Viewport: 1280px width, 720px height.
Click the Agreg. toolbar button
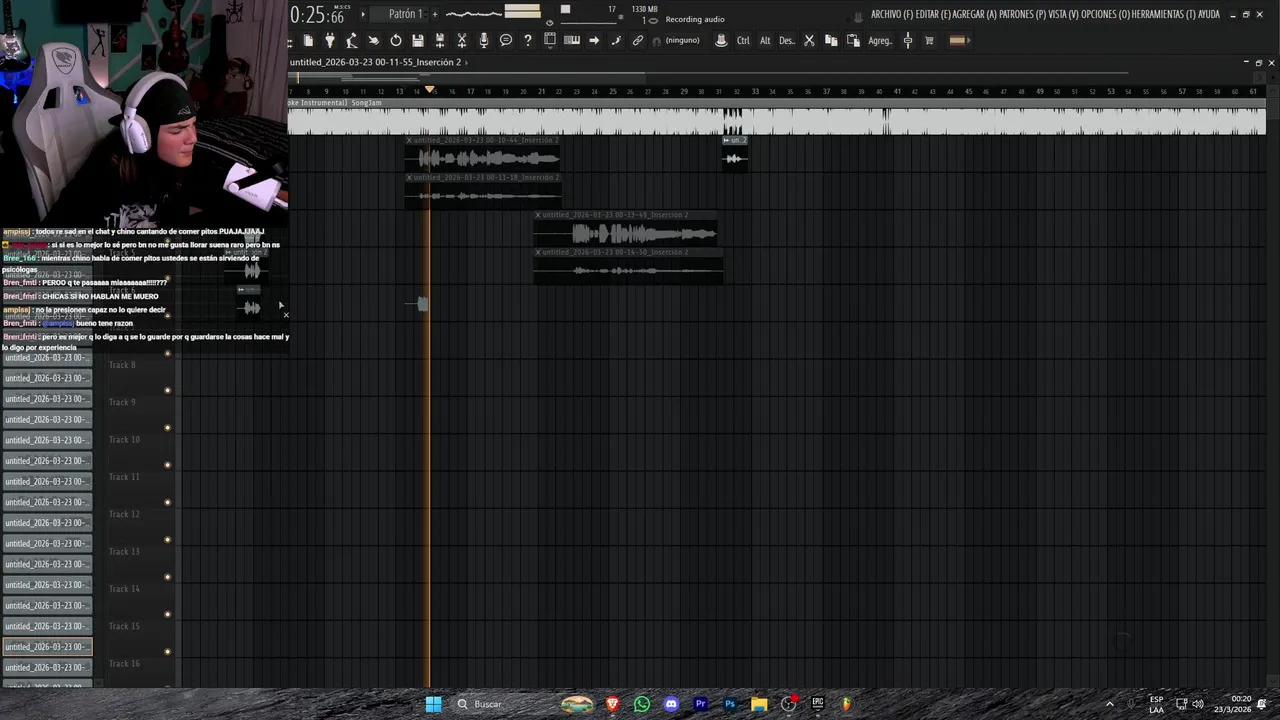tap(880, 41)
